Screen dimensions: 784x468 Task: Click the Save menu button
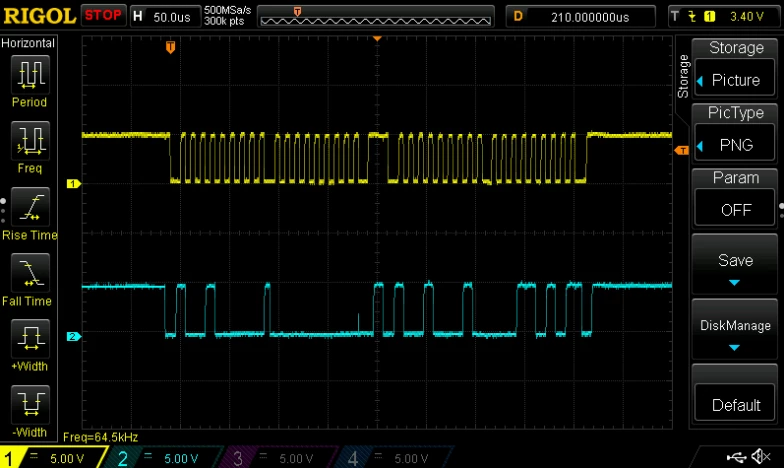pos(734,264)
